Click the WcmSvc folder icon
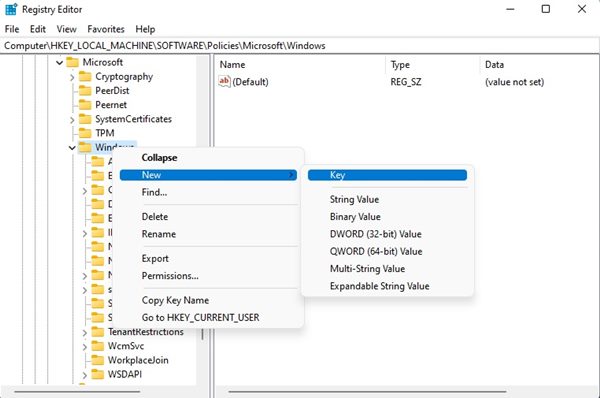The width and height of the screenshot is (600, 398). (x=98, y=346)
